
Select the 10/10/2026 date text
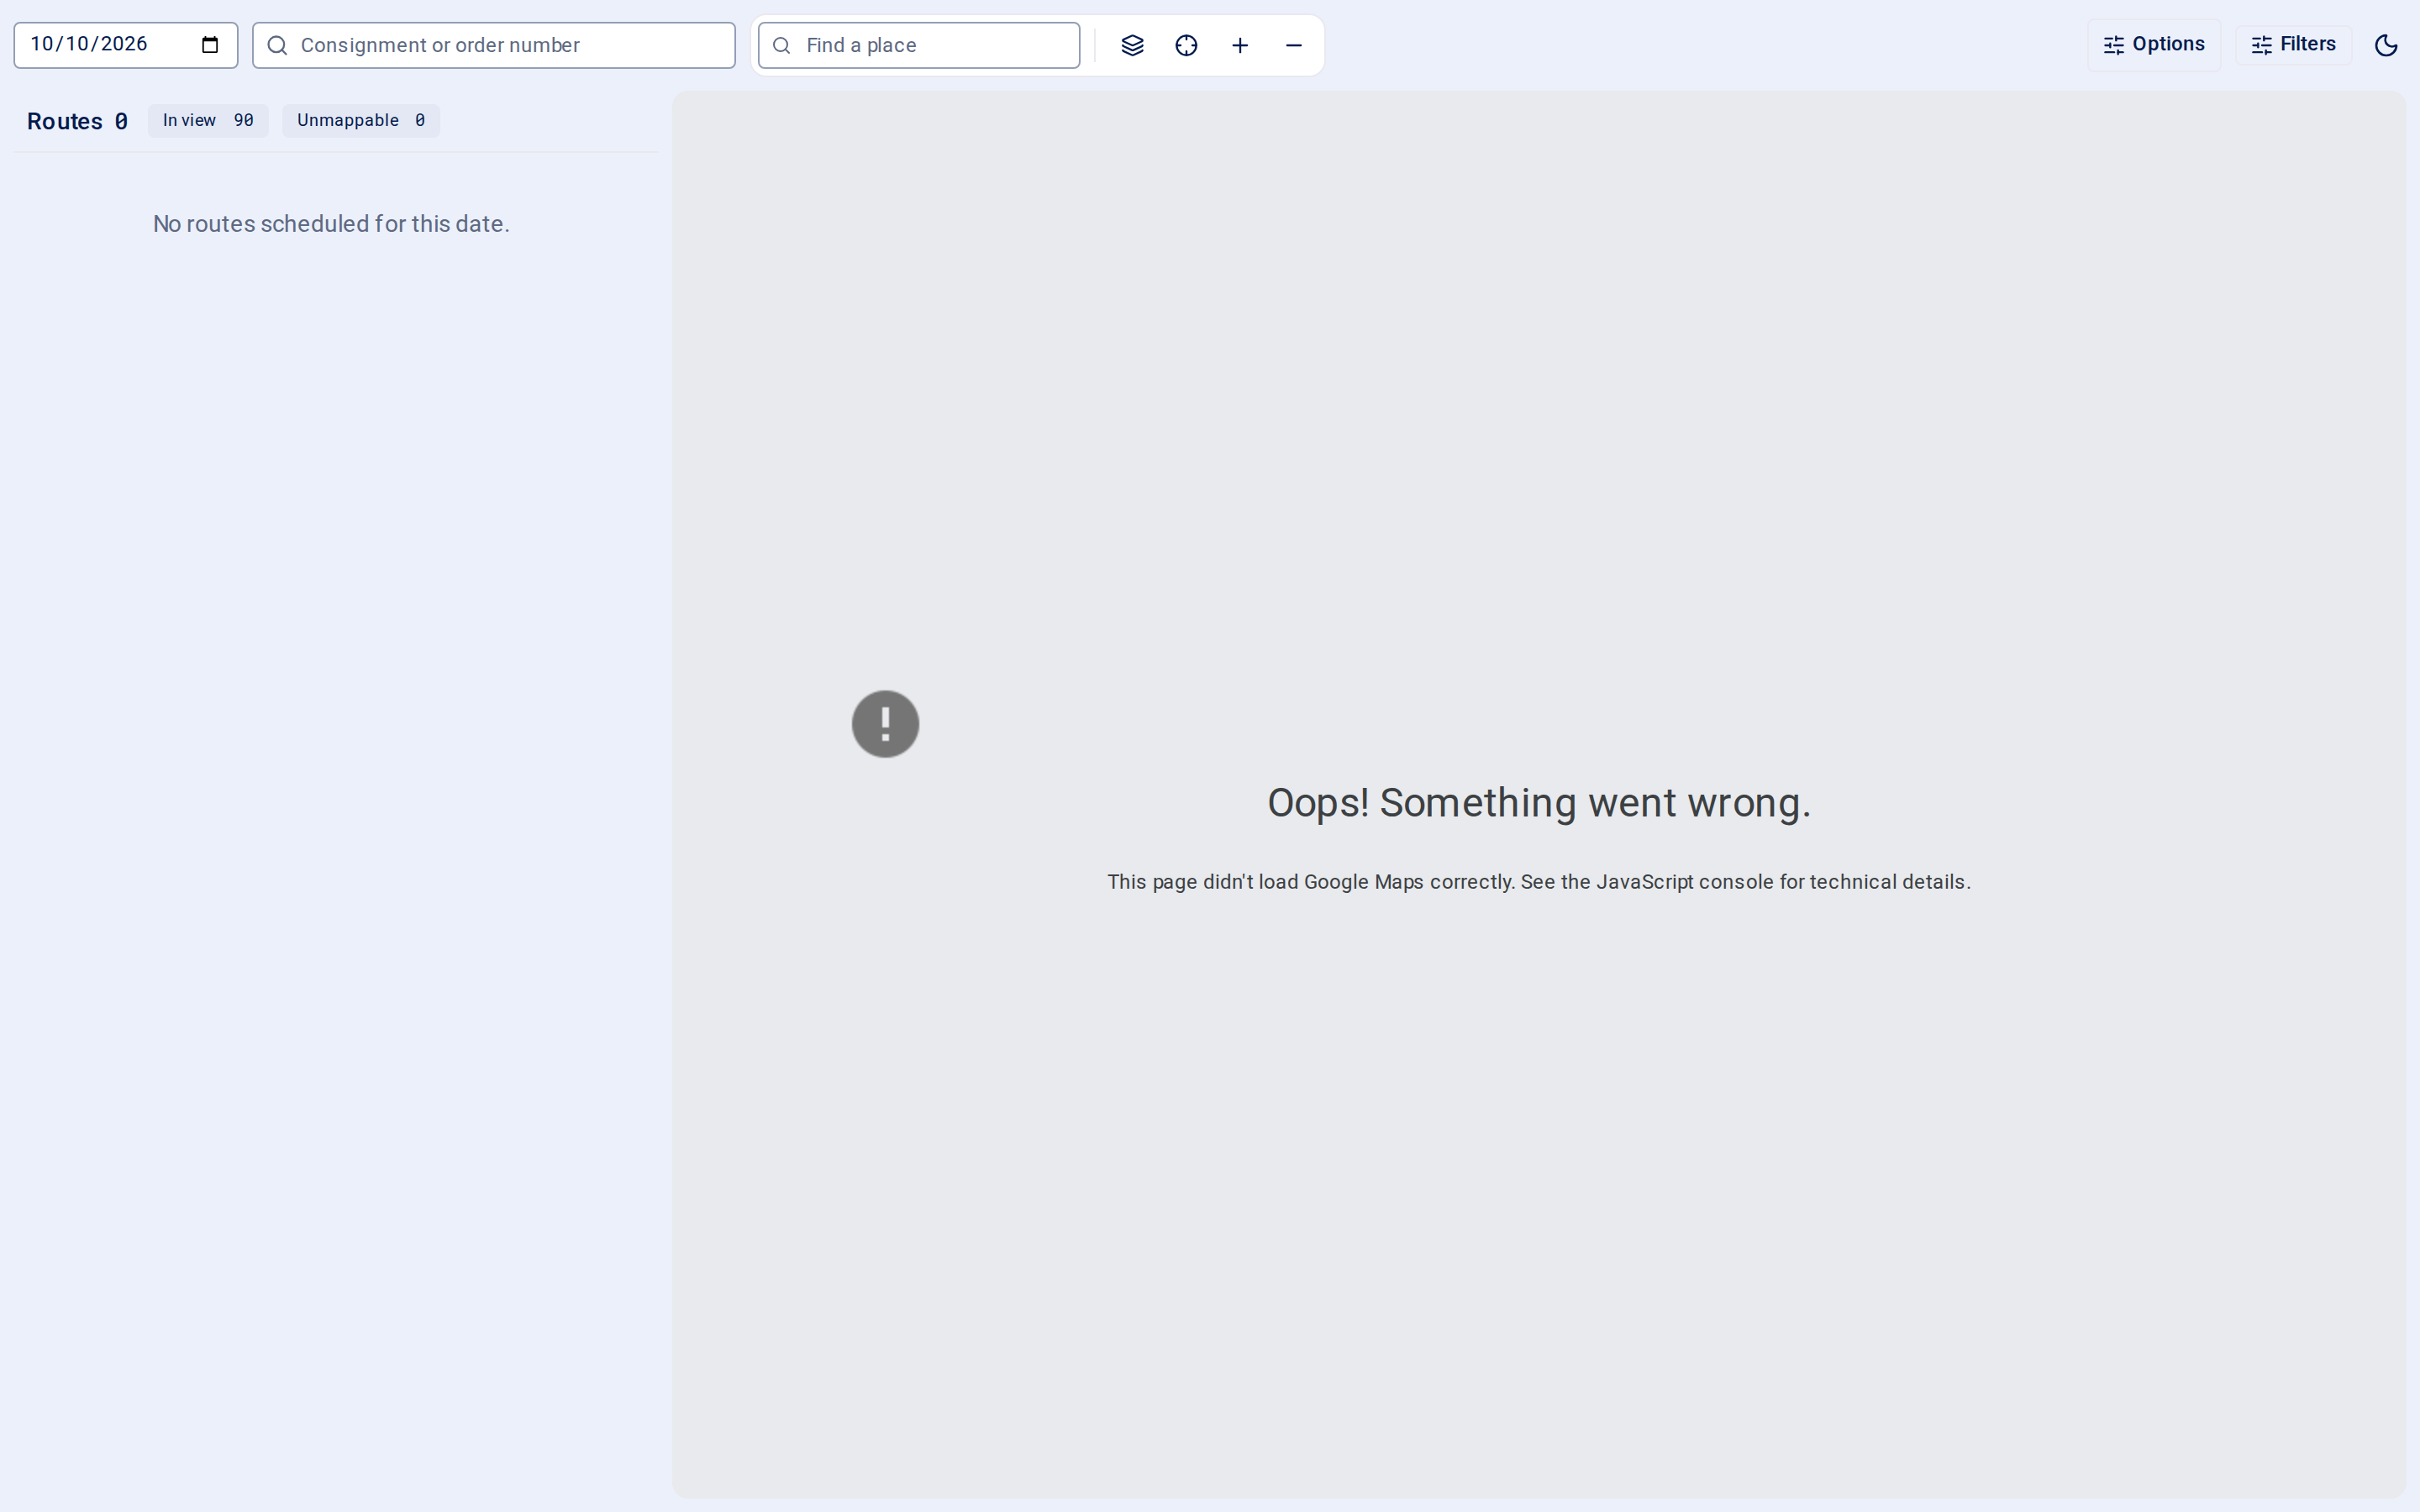[89, 44]
